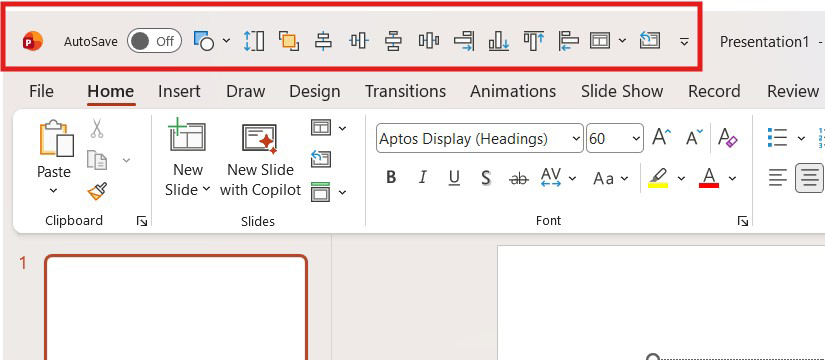Align selected objects to the bottom
The height and width of the screenshot is (360, 825).
pos(498,41)
